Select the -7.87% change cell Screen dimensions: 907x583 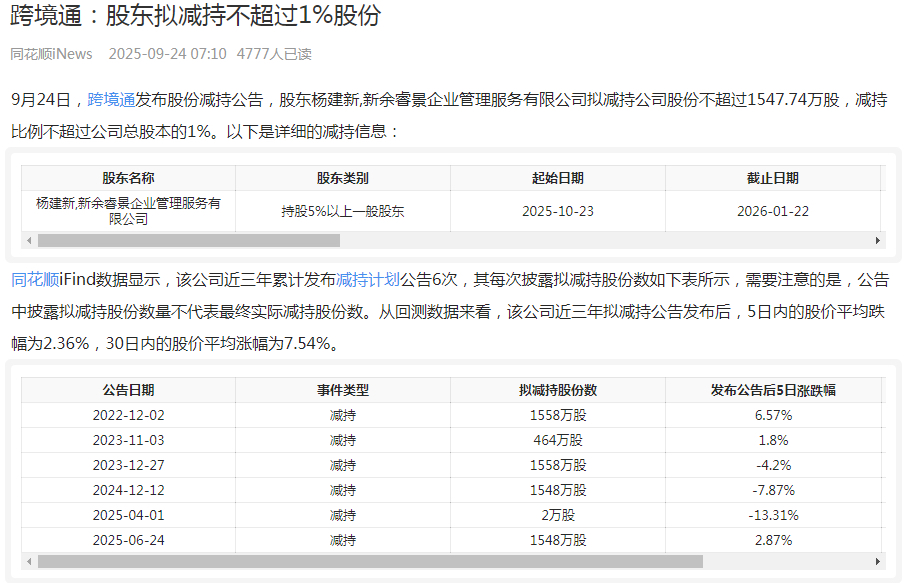(773, 490)
